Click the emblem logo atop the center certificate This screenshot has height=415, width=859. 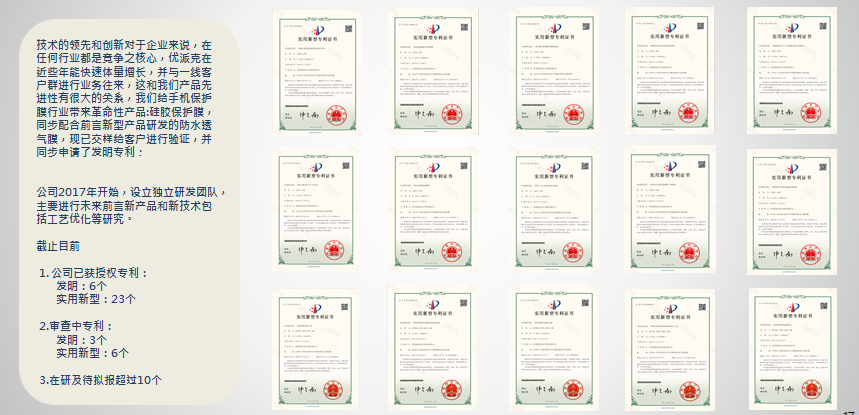tap(554, 163)
